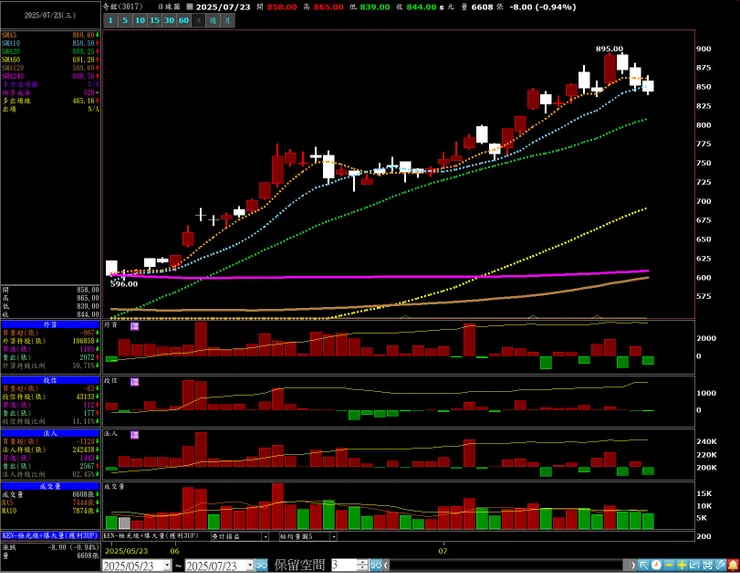Choose the 30-minute chart interval

169,21
